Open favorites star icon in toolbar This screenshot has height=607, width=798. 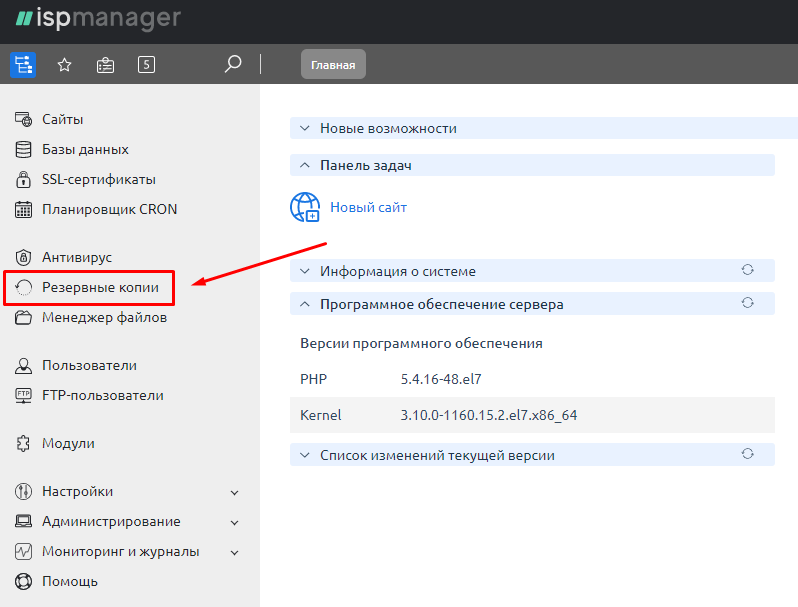pyautogui.click(x=64, y=65)
